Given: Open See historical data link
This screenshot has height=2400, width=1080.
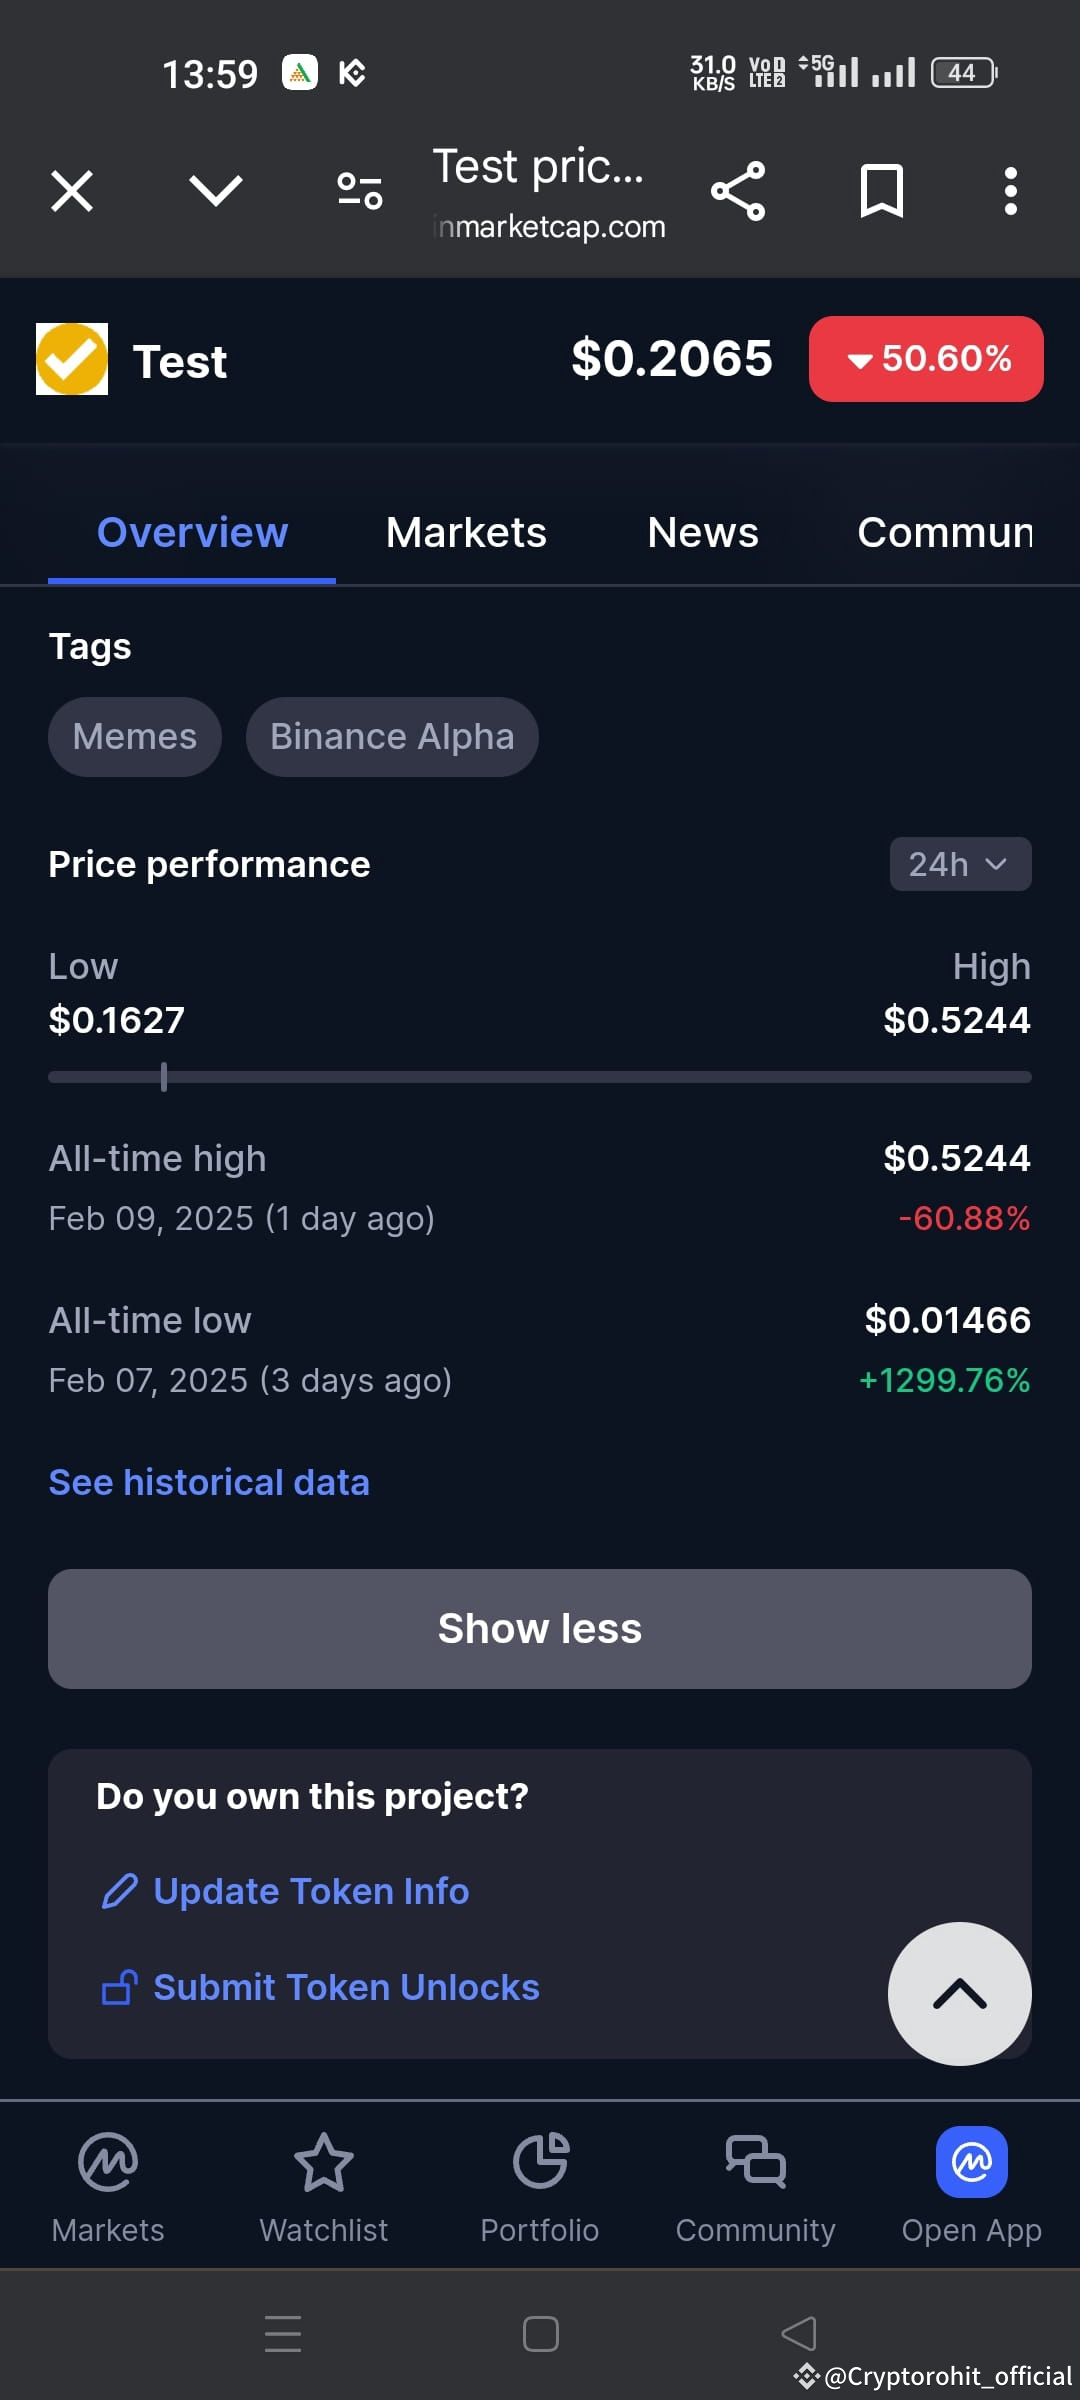Looking at the screenshot, I should click(x=209, y=1482).
